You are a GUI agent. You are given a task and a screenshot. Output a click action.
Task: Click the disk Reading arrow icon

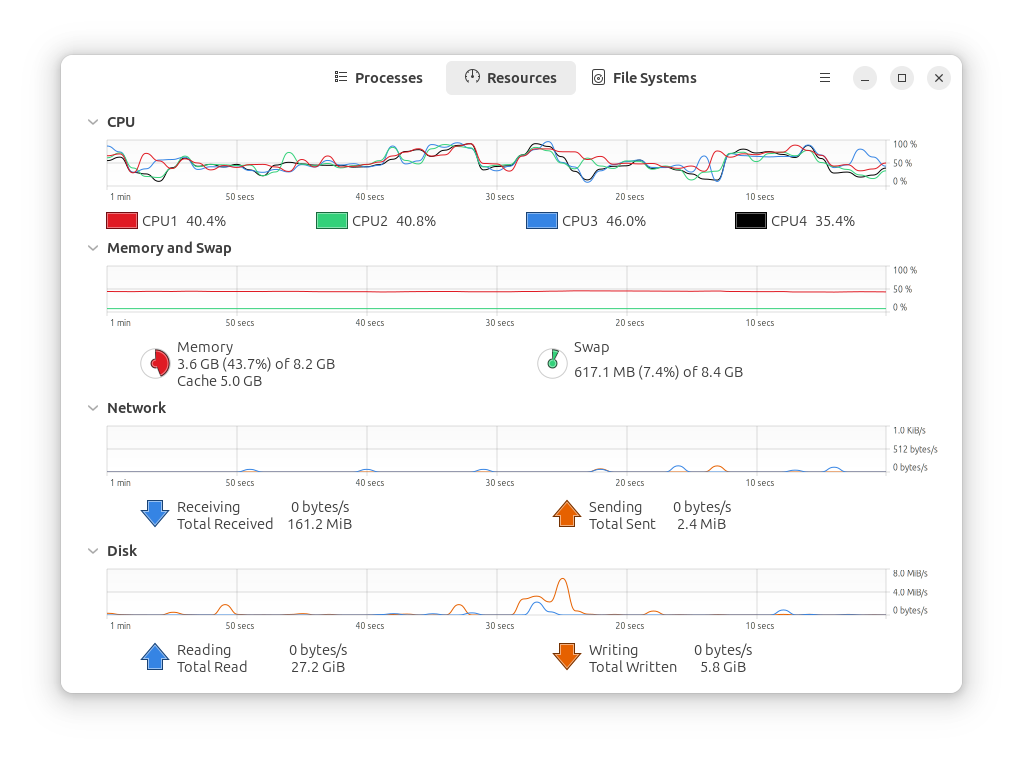[x=155, y=657]
